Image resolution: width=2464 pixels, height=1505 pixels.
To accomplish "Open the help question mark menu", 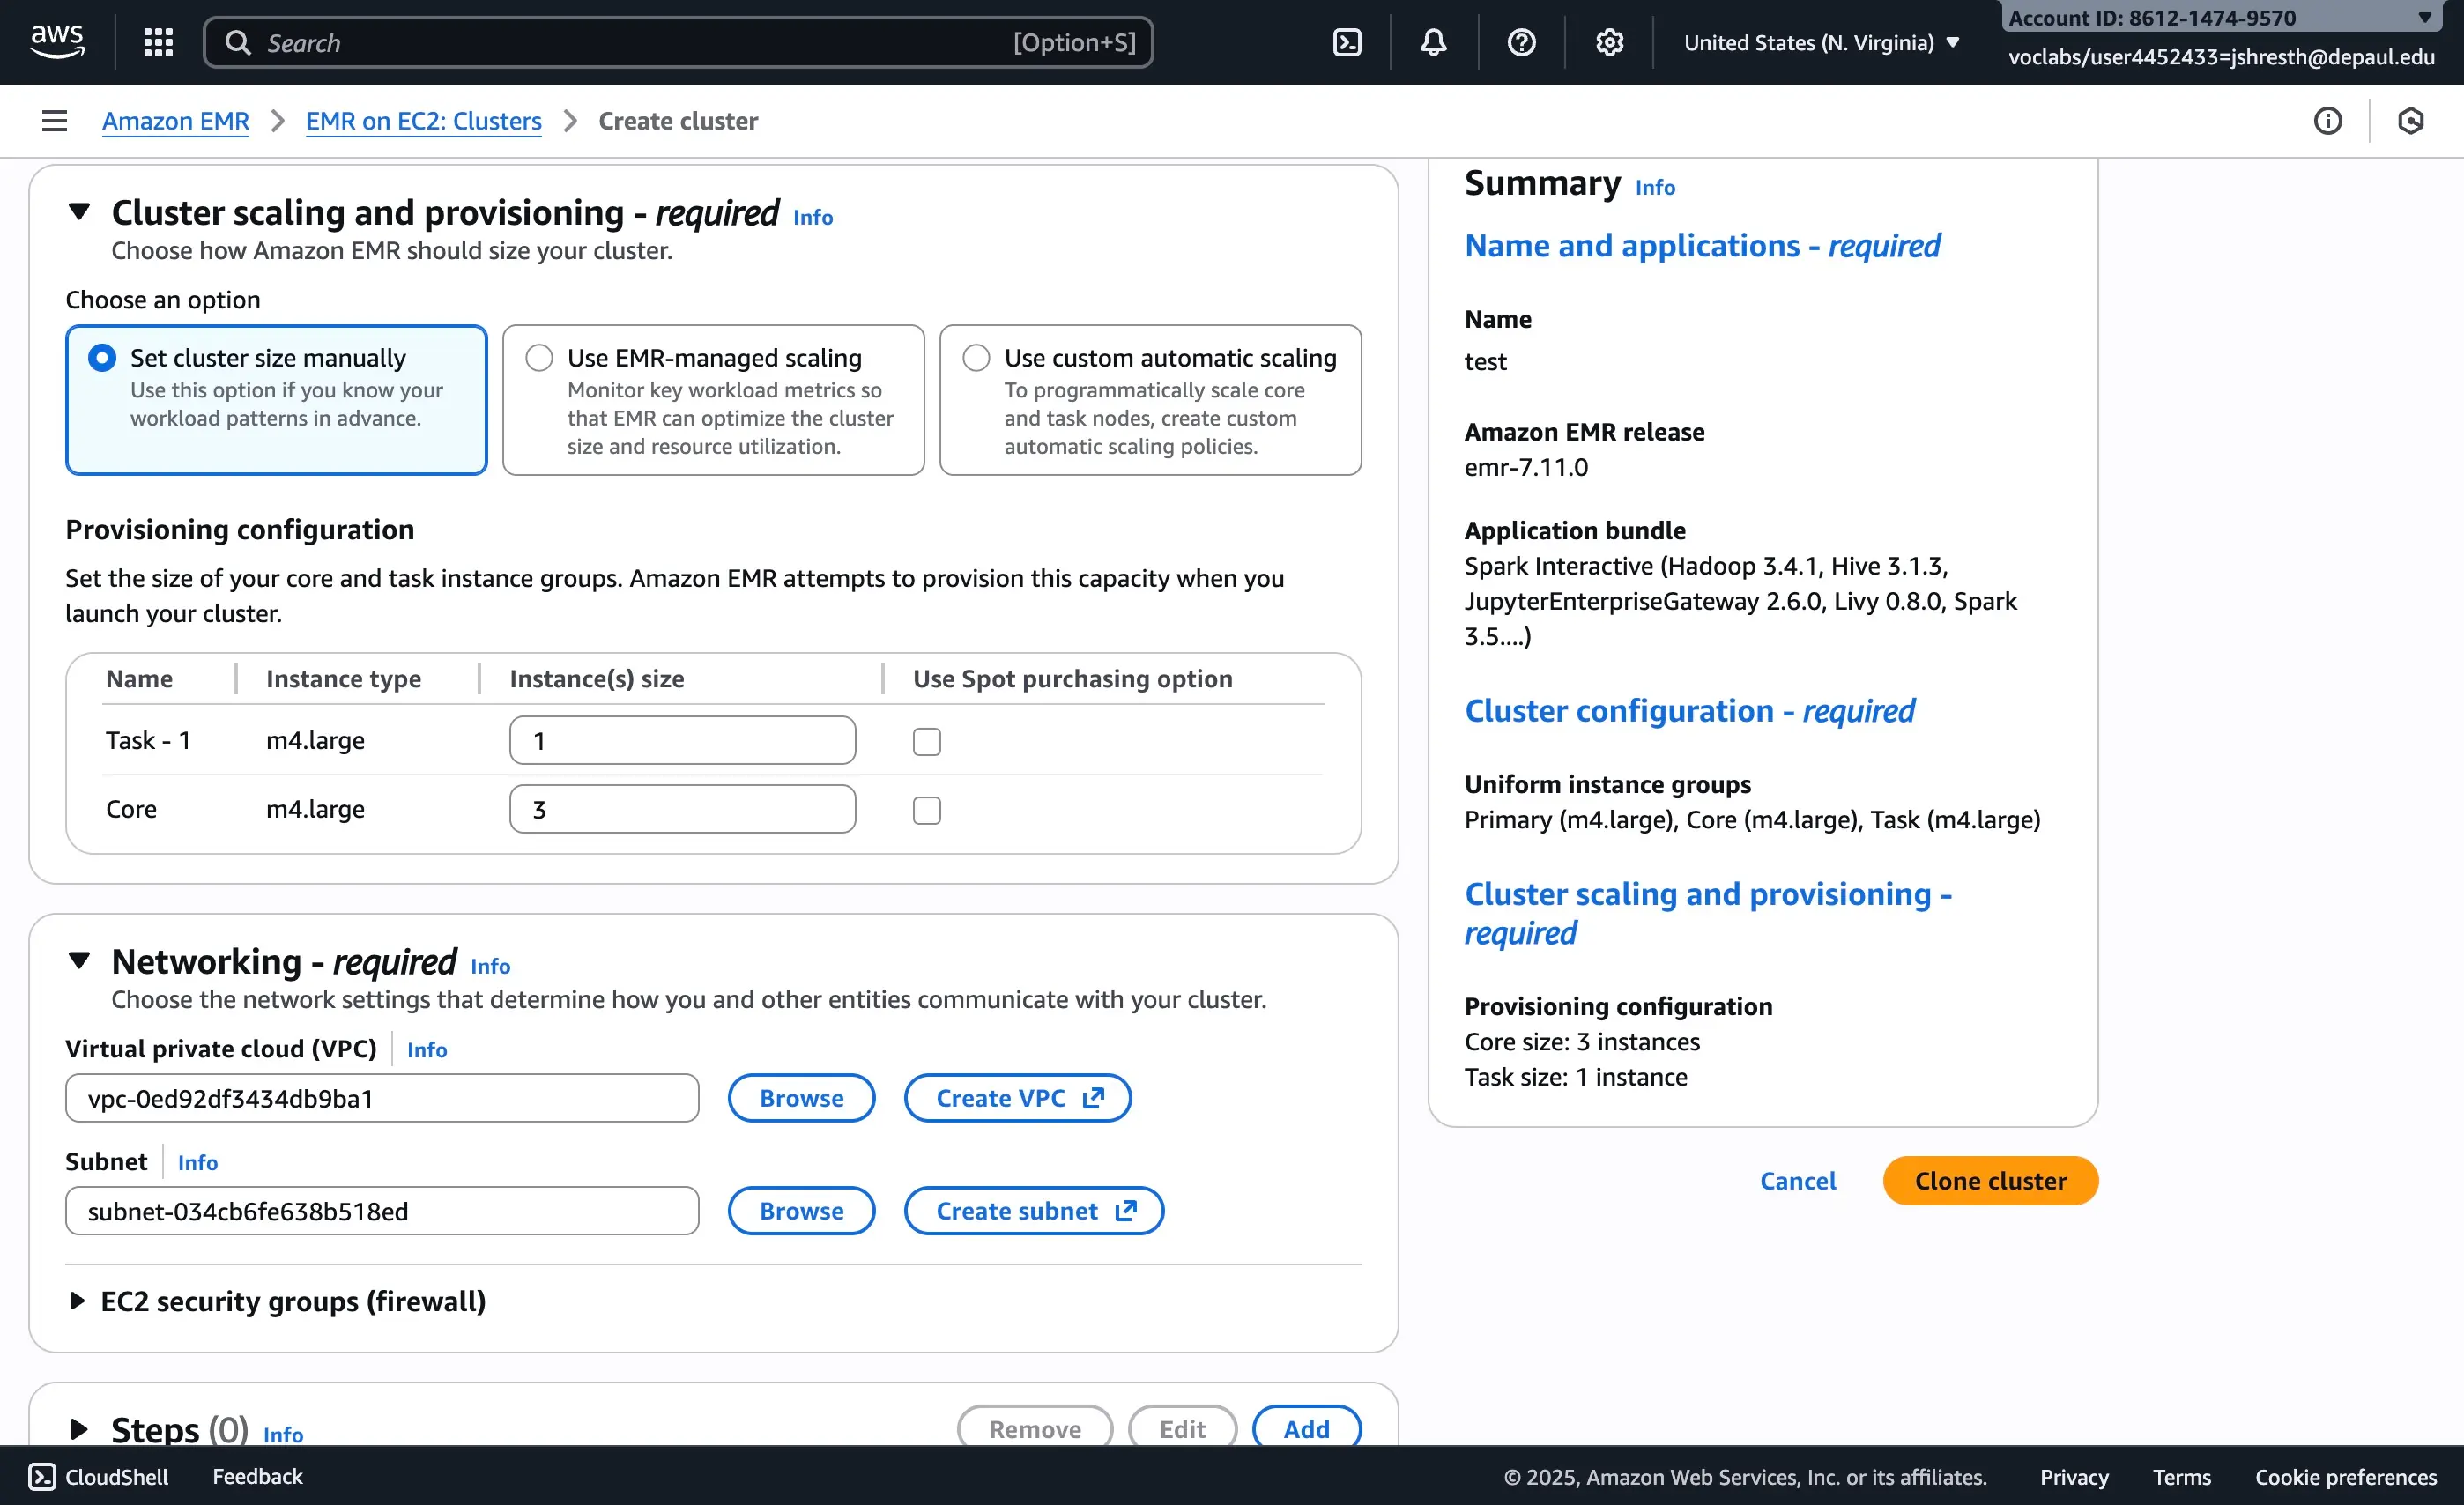I will click(x=1521, y=42).
